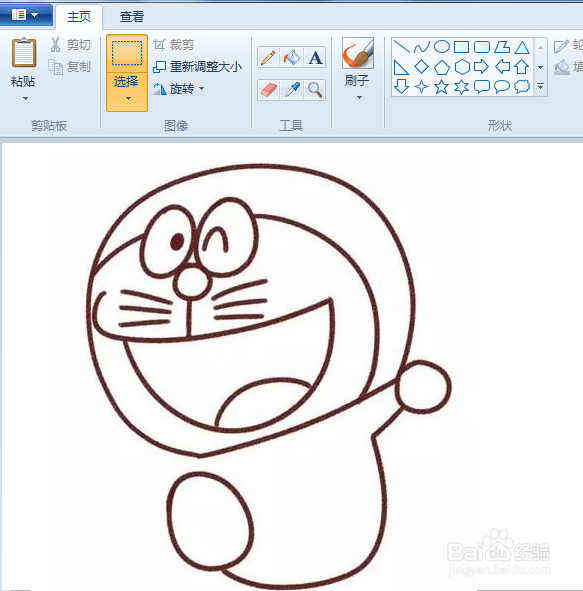Expand the full shapes gallery list

[540, 87]
